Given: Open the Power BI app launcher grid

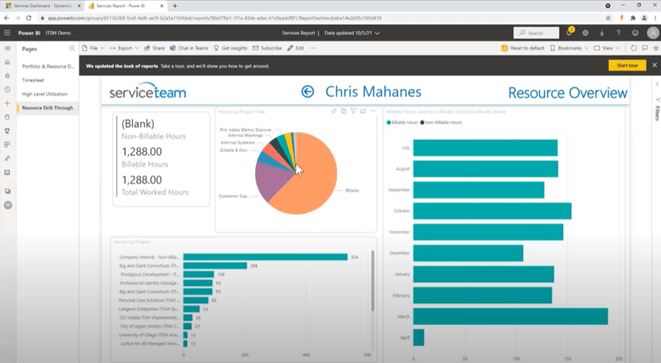Looking at the screenshot, I should 7,33.
